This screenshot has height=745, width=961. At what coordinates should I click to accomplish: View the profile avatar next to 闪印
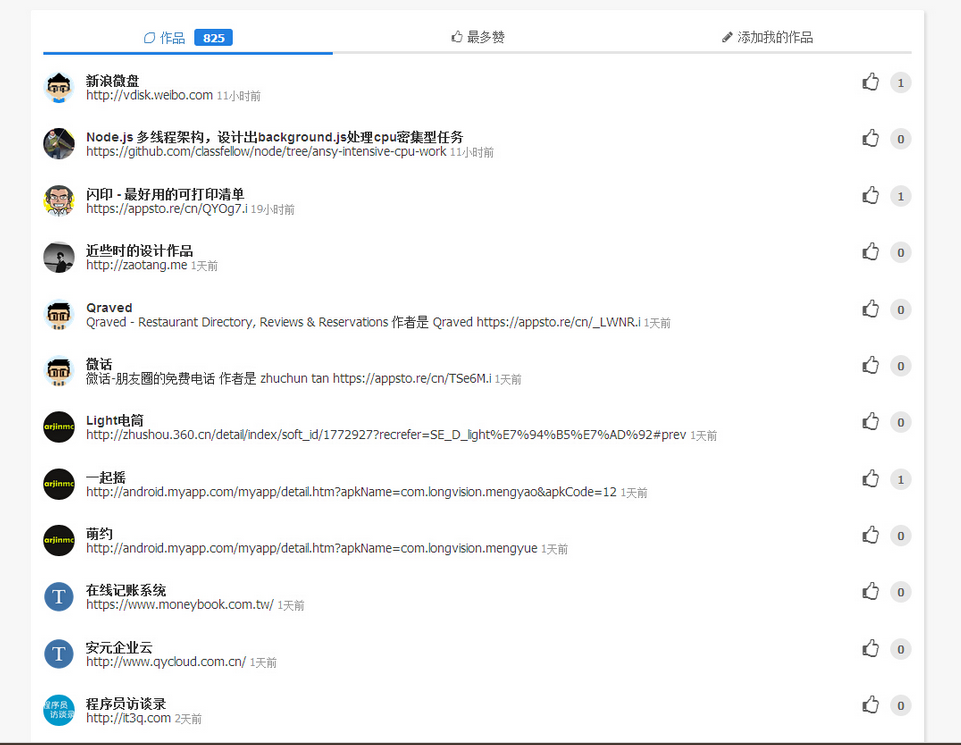tap(59, 201)
